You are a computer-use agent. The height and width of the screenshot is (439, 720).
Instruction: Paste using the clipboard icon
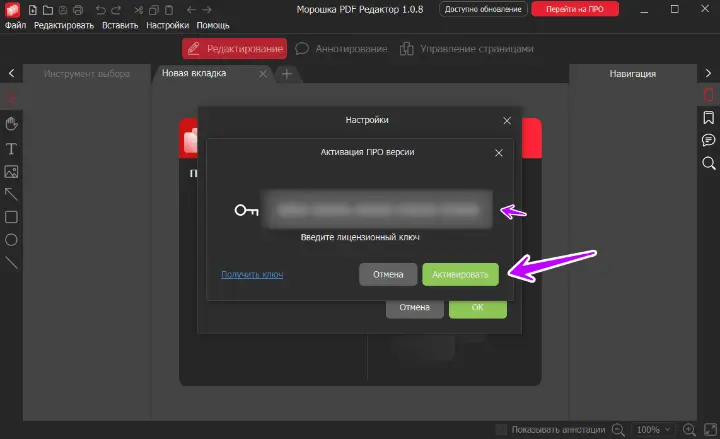[169, 10]
